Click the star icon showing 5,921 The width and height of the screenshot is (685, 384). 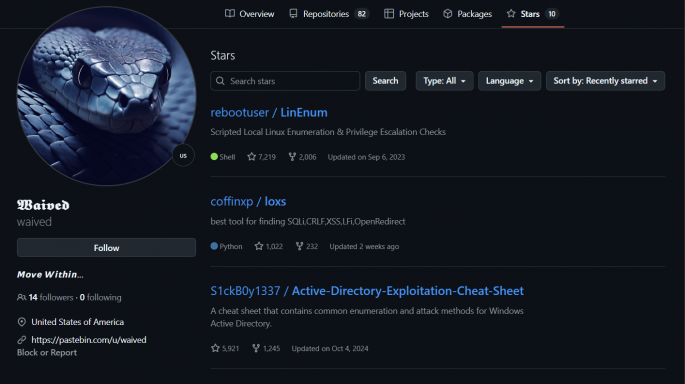coord(215,348)
